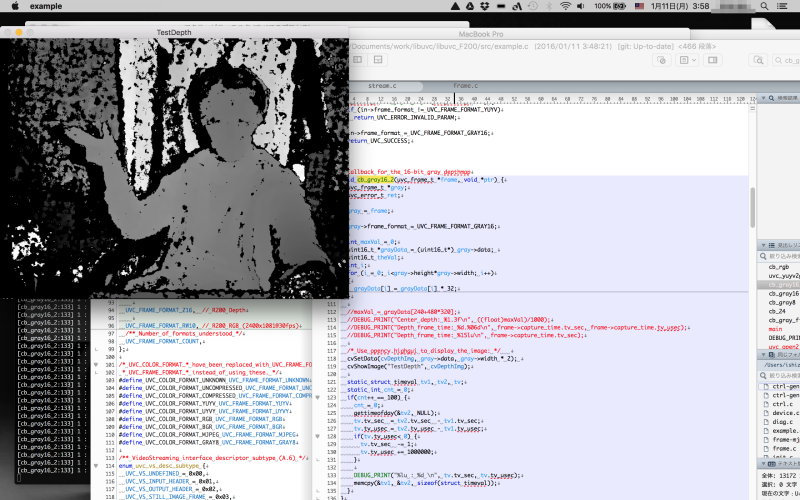Select uvc_open2 in the outline list
Viewport: 800px width, 500px height.
784,346
